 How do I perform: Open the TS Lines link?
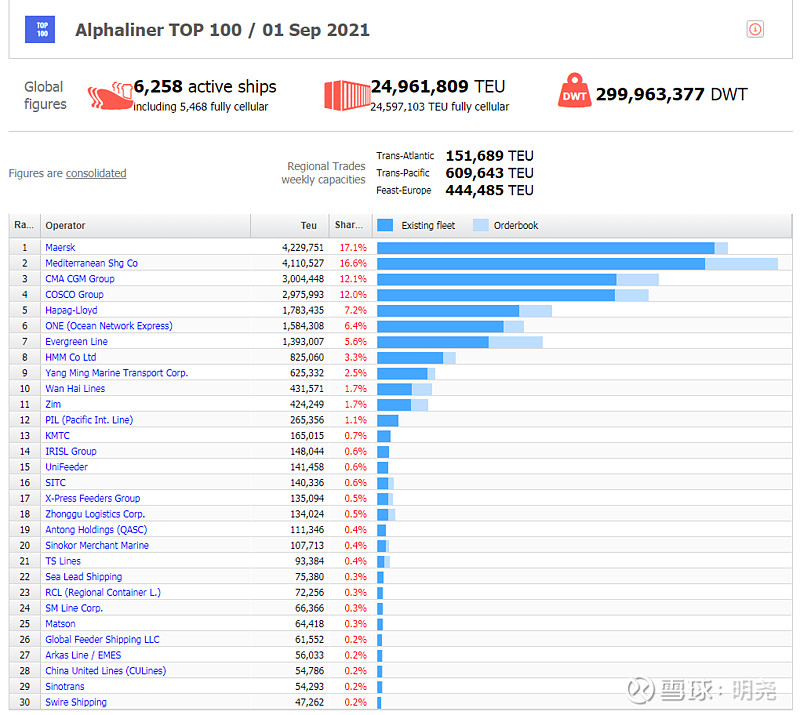(x=63, y=561)
